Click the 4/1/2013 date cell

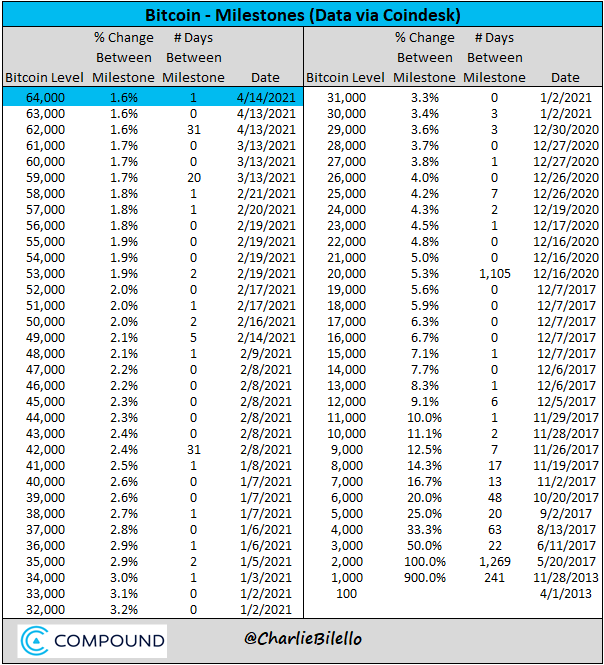pyautogui.click(x=566, y=594)
